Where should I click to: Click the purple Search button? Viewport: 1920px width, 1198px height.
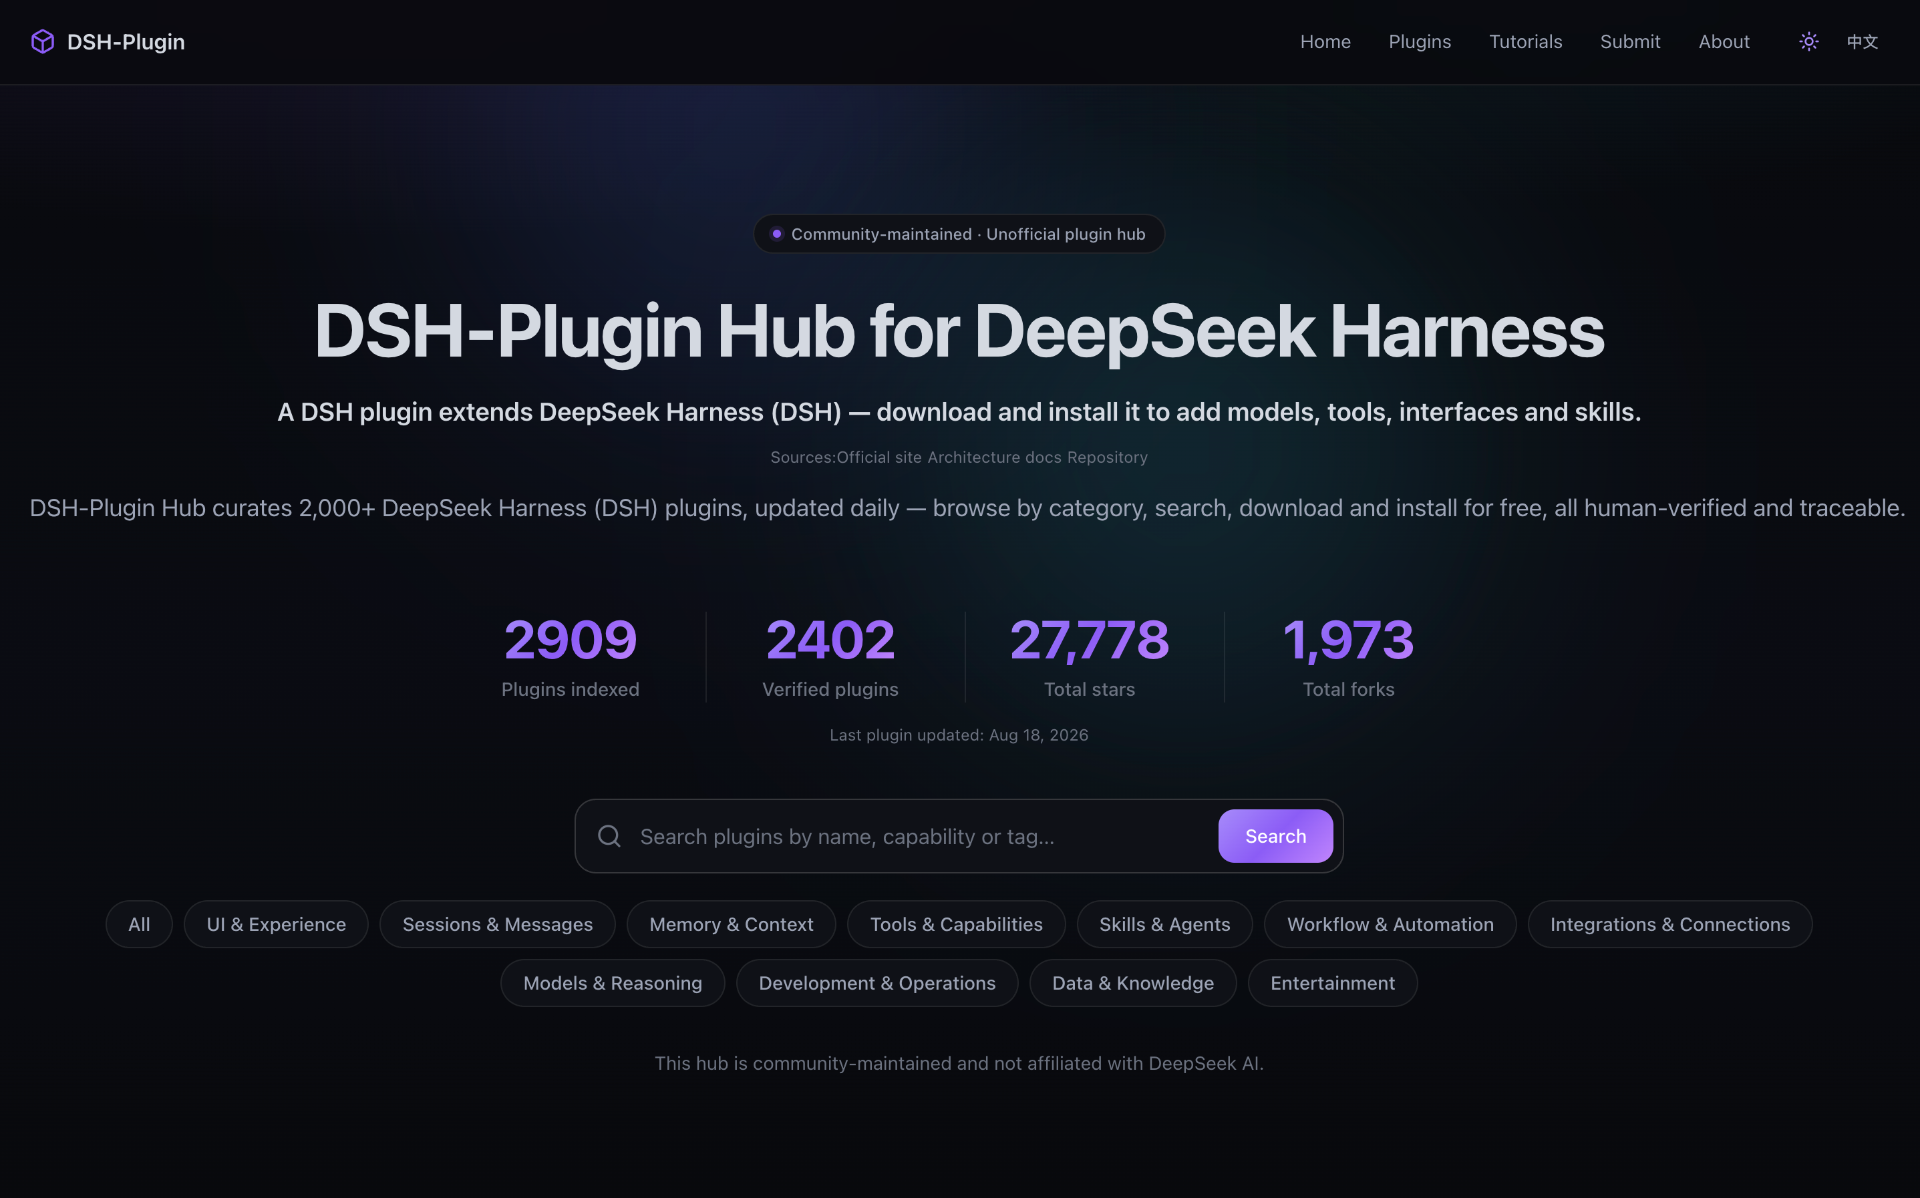click(1275, 836)
